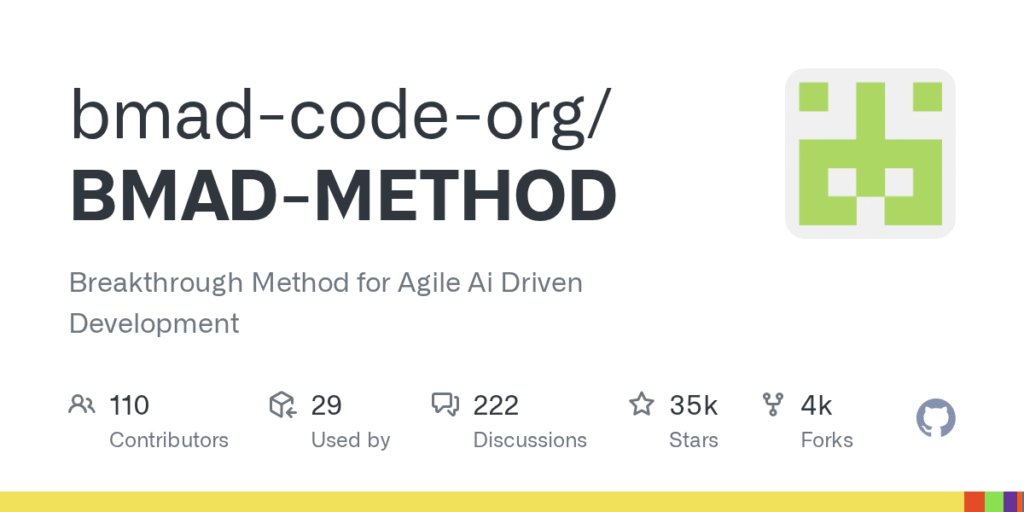The image size is (1024, 512).
Task: Click the Forks label text
Action: (x=827, y=440)
